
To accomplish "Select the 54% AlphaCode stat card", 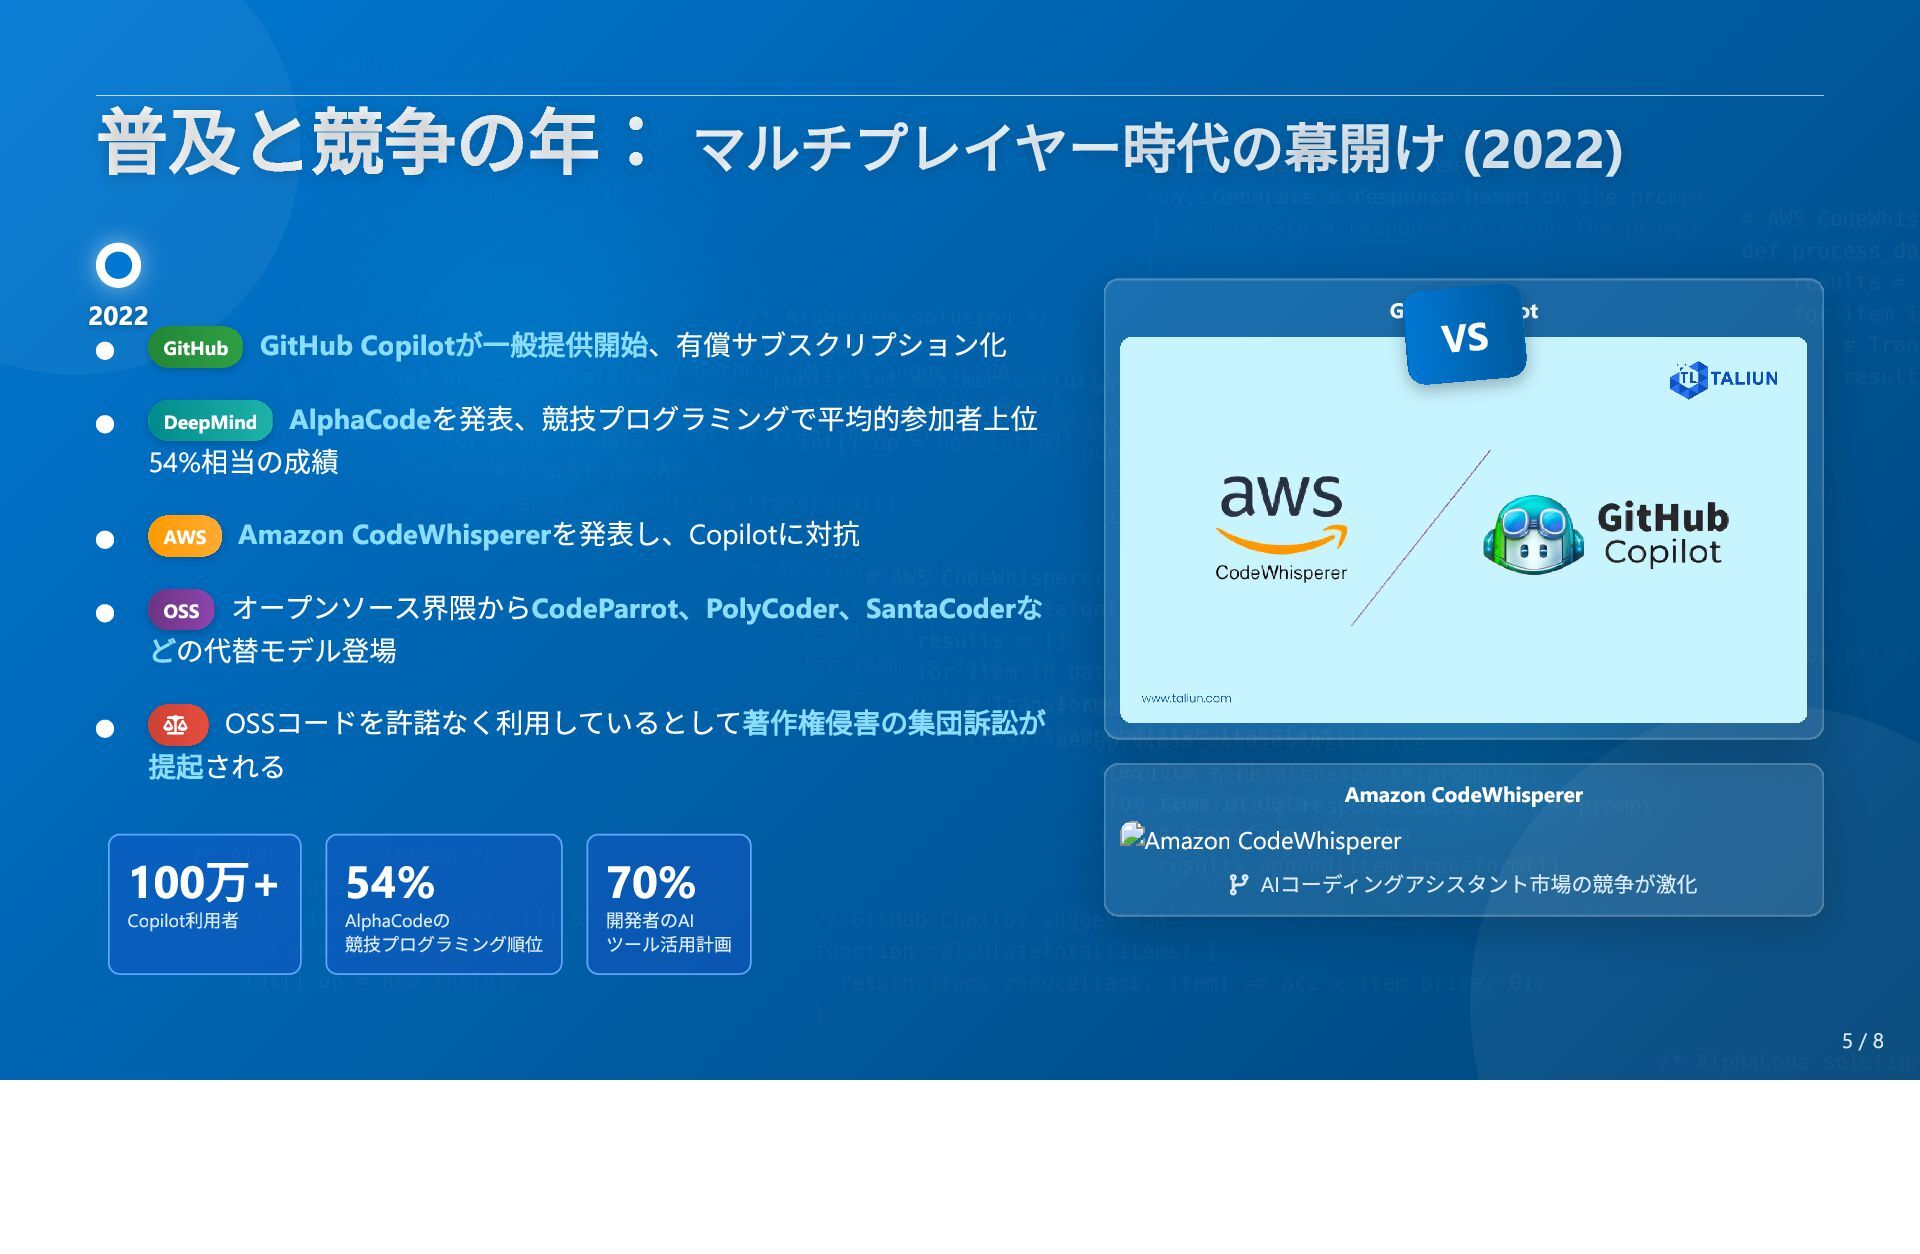I will click(444, 904).
